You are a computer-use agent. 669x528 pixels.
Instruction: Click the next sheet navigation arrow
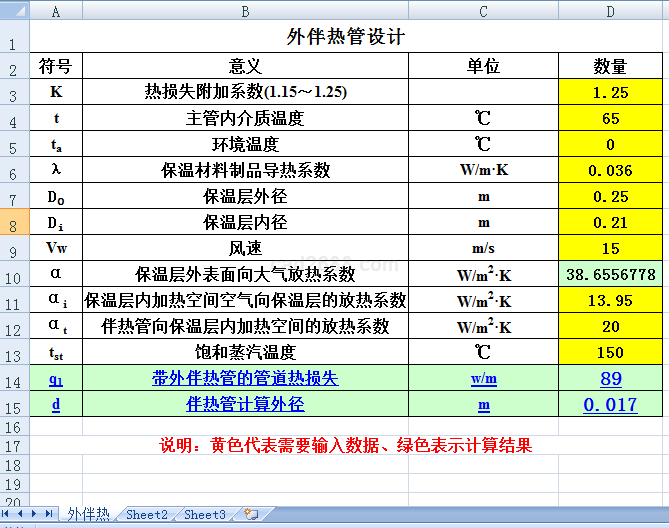tap(36, 514)
